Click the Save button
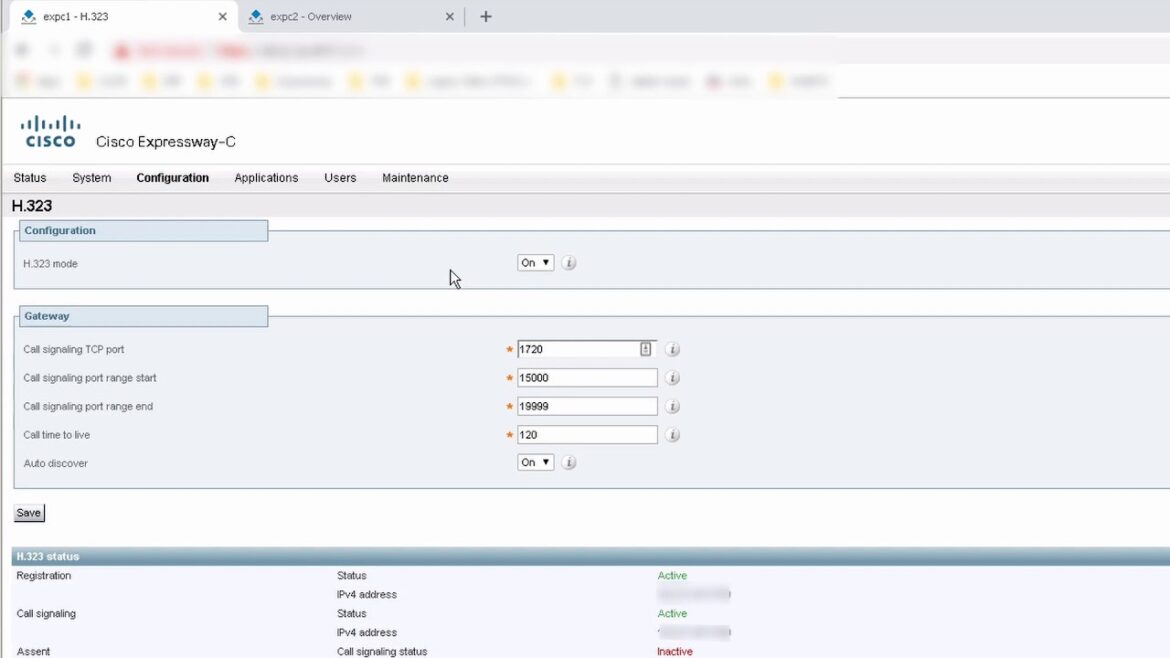This screenshot has width=1170, height=658. pos(29,513)
